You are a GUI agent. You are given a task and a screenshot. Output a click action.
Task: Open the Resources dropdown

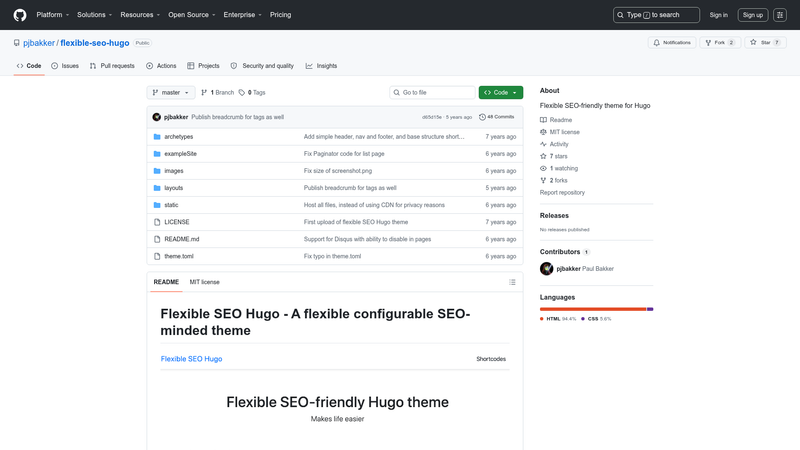click(x=140, y=15)
